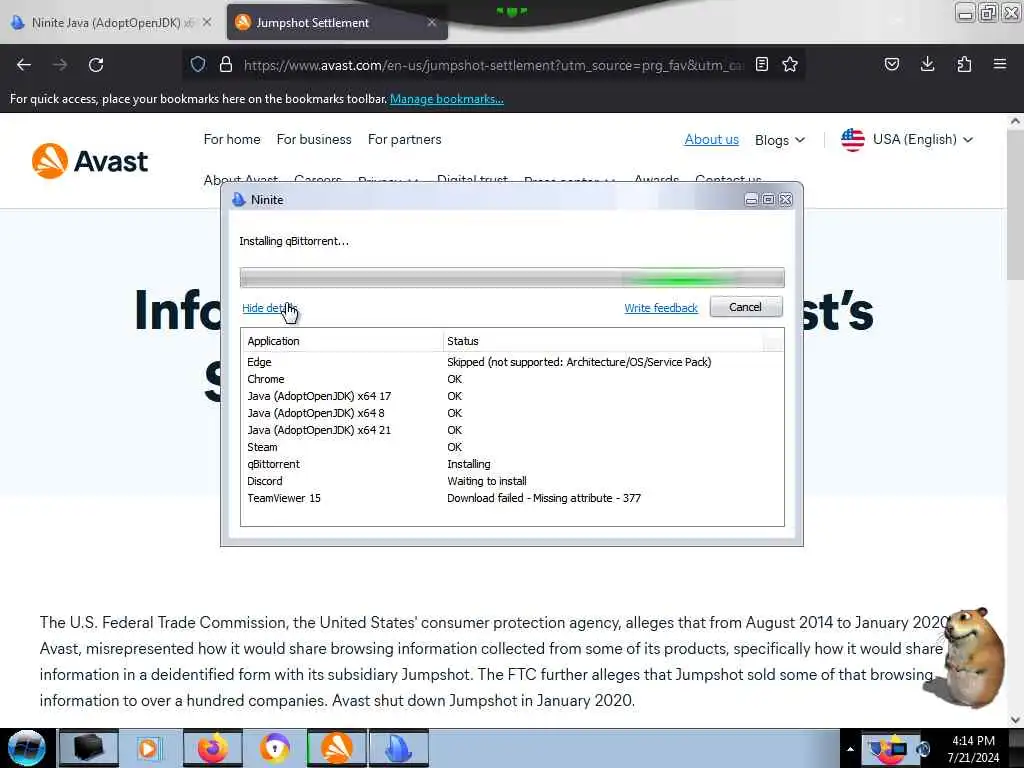Open the Firefox taskbar icon

[213, 748]
